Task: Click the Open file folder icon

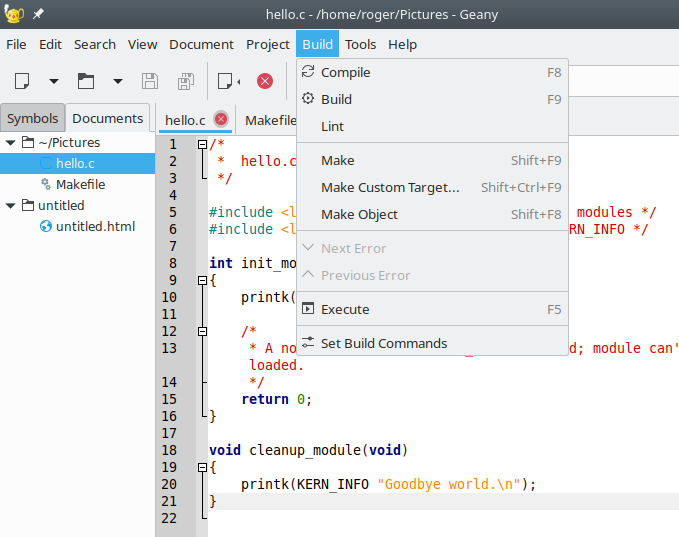Action: click(86, 81)
